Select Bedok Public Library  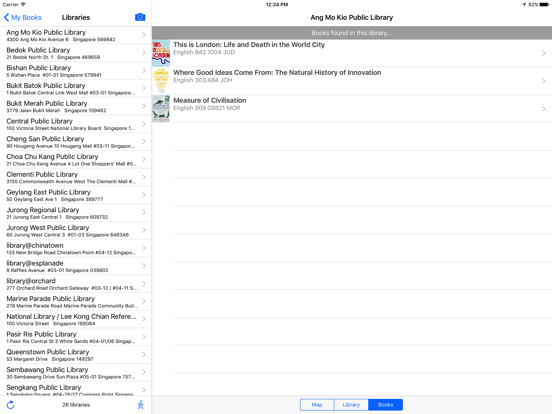click(76, 53)
